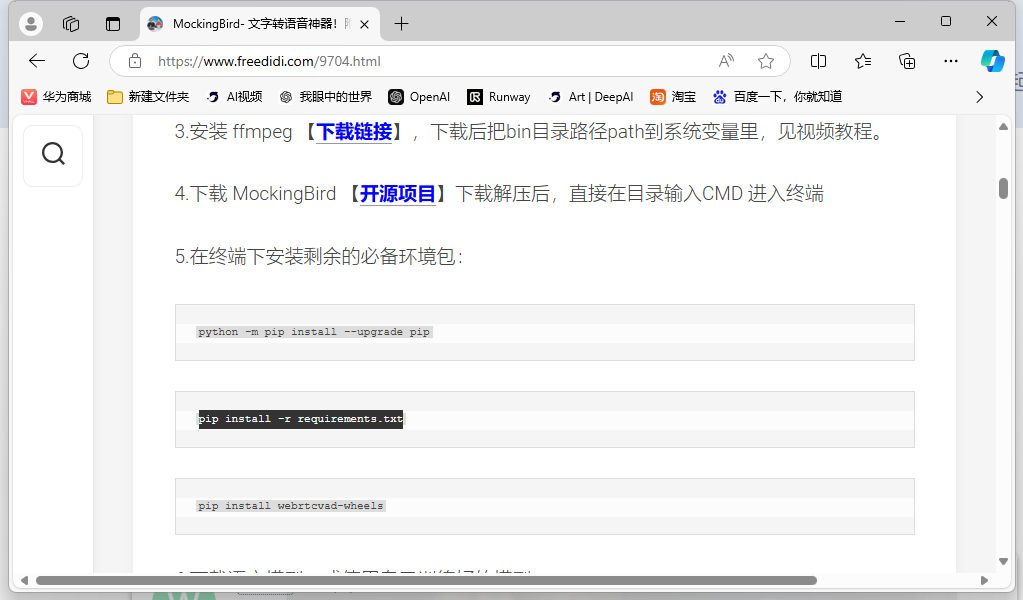Screen dimensions: 1023x600
Task: Go back to previous page
Action: click(37, 61)
